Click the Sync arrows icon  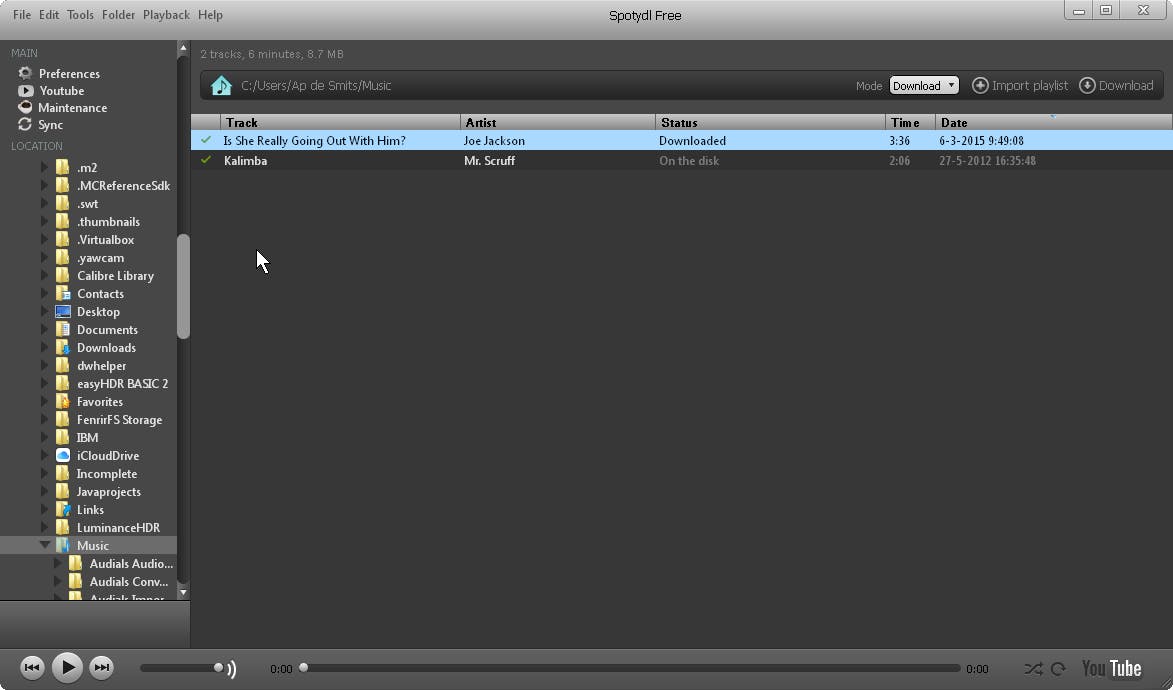(25, 124)
